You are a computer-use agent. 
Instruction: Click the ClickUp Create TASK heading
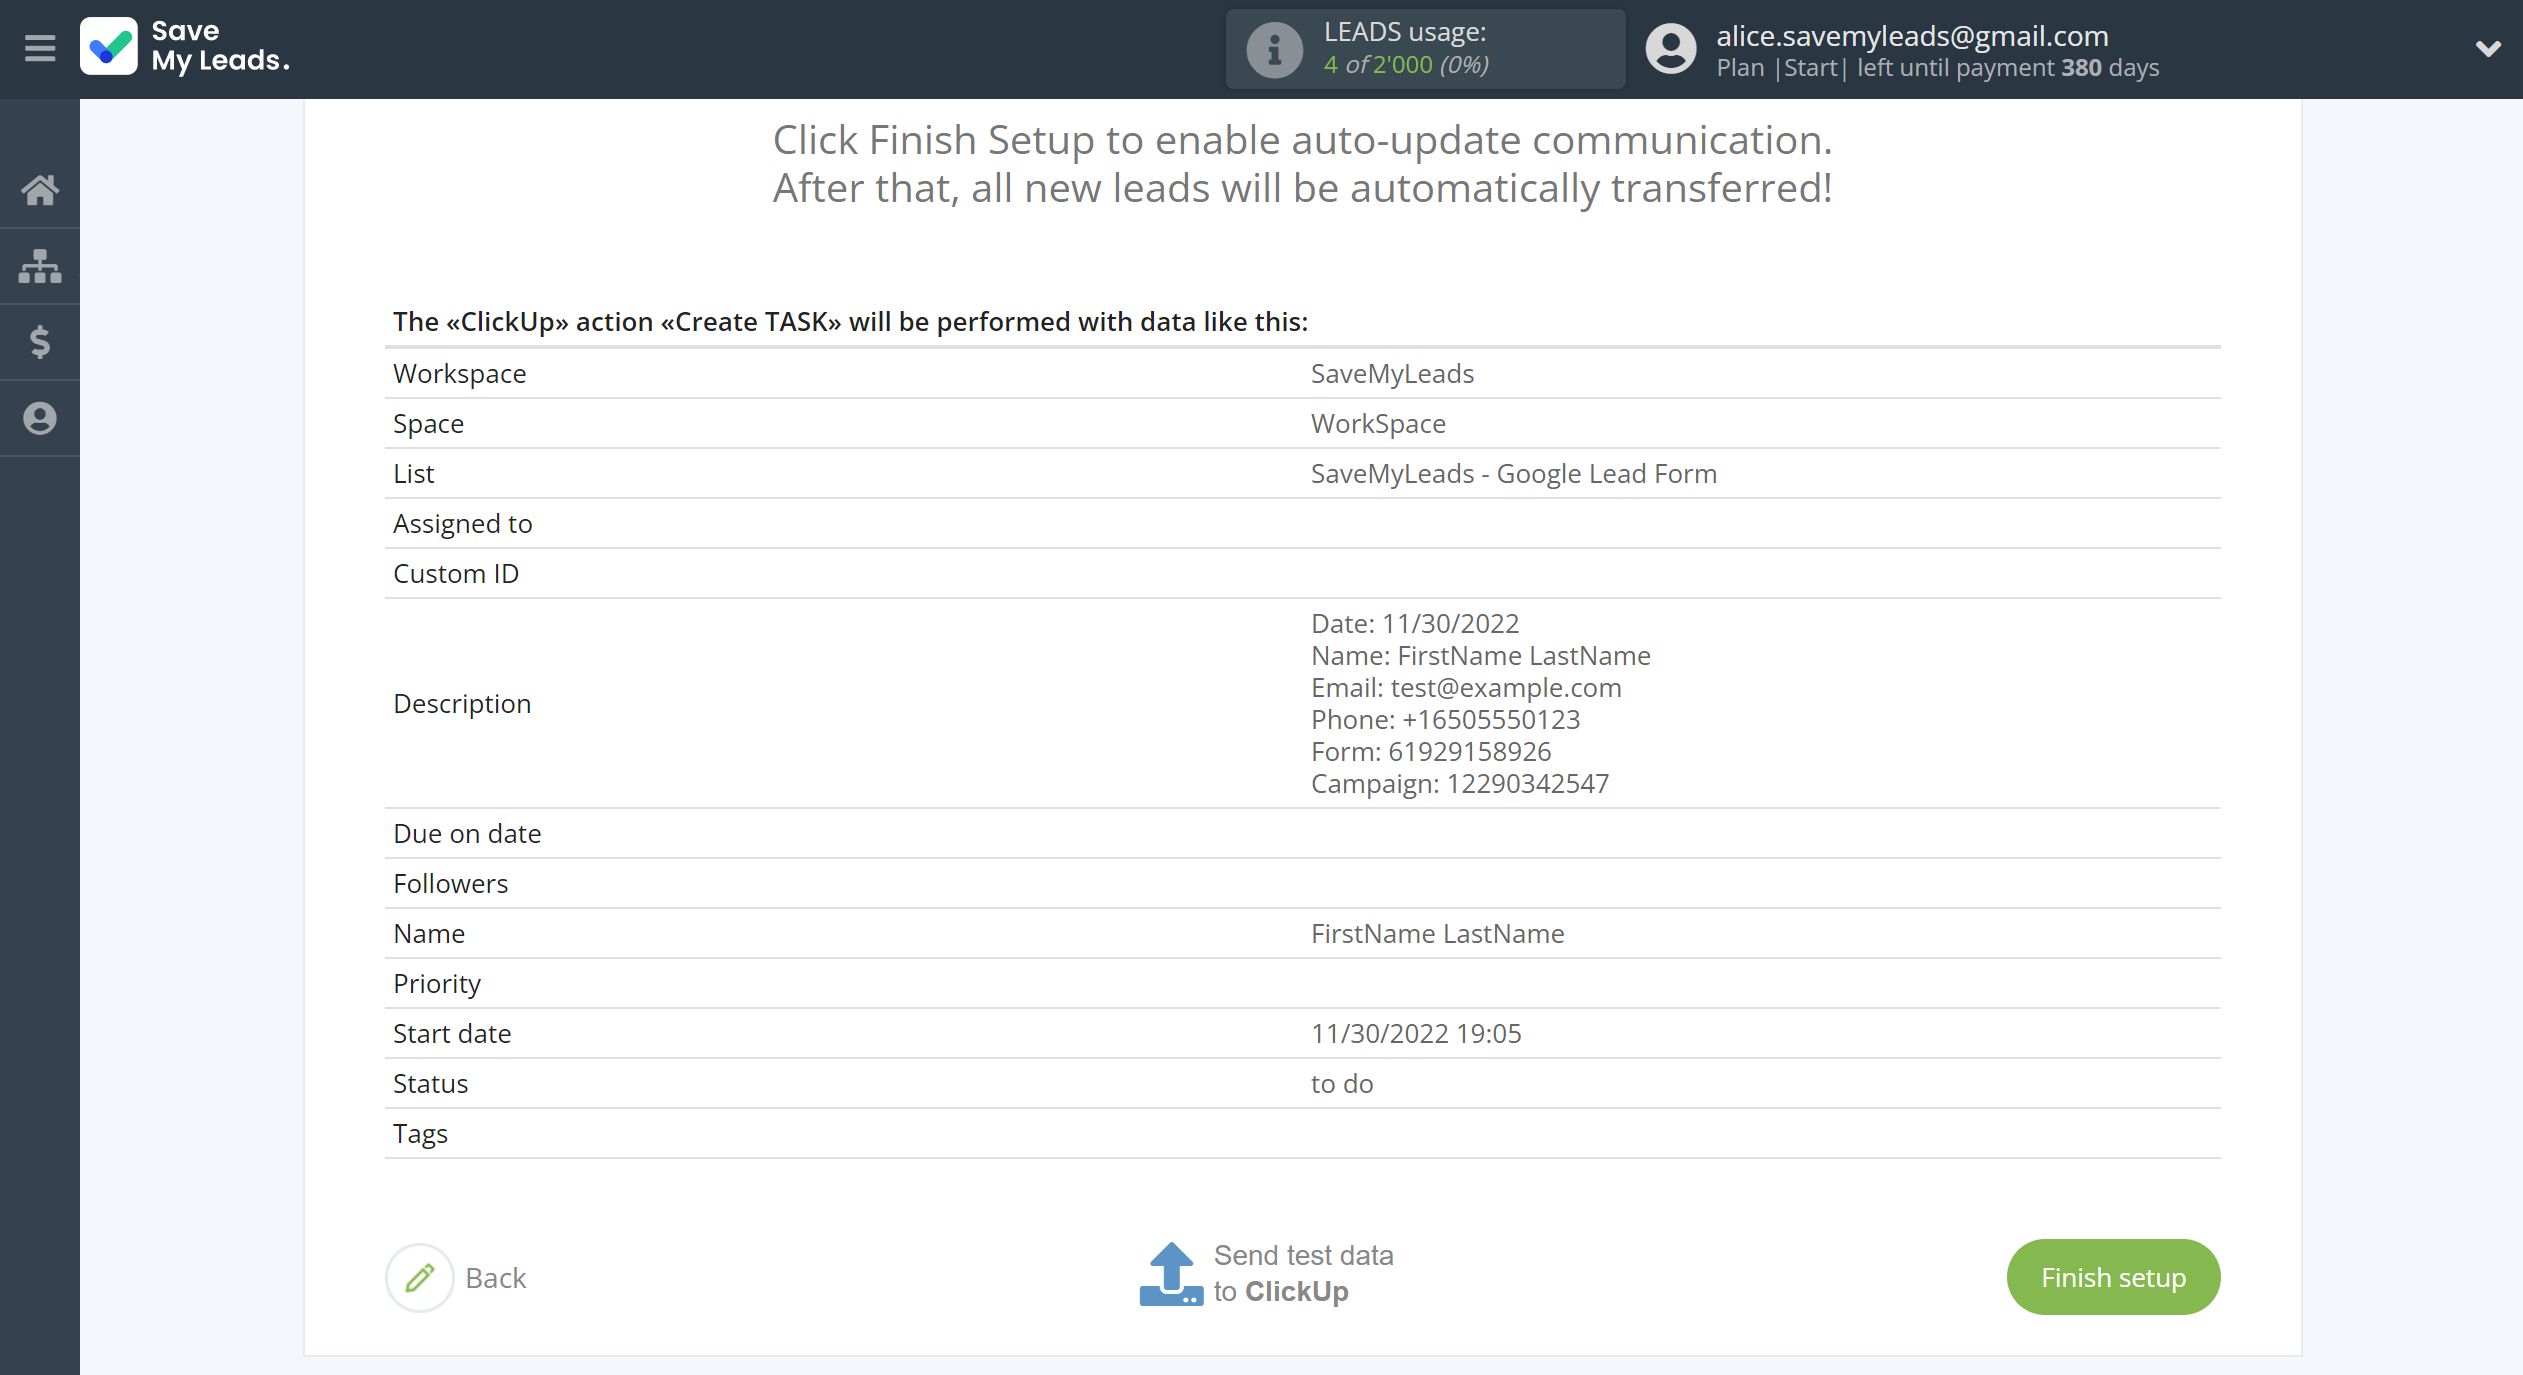850,322
